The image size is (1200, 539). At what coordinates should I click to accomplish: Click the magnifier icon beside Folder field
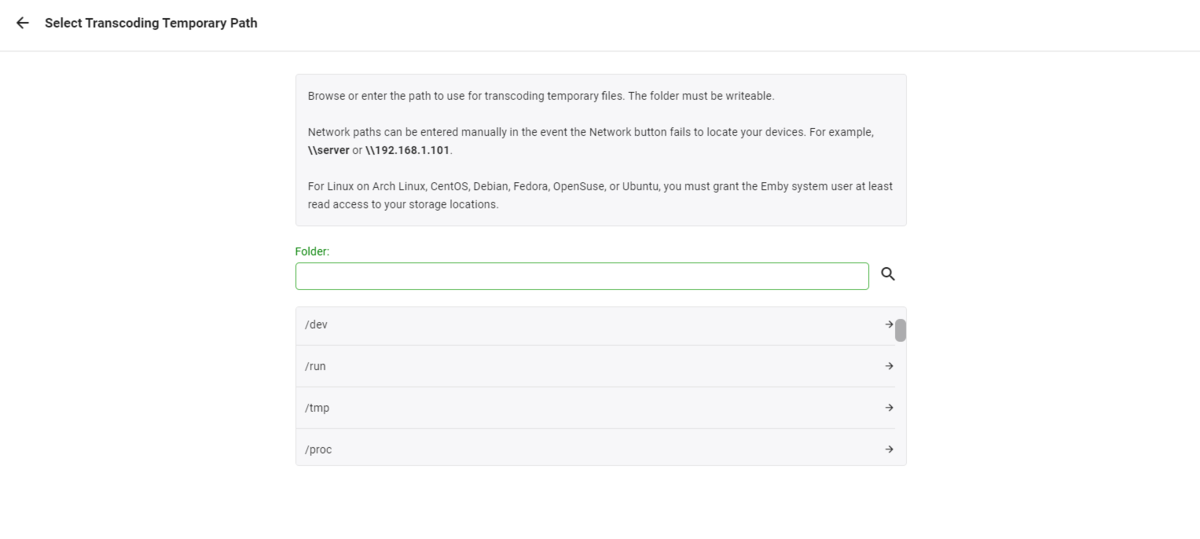pos(887,274)
